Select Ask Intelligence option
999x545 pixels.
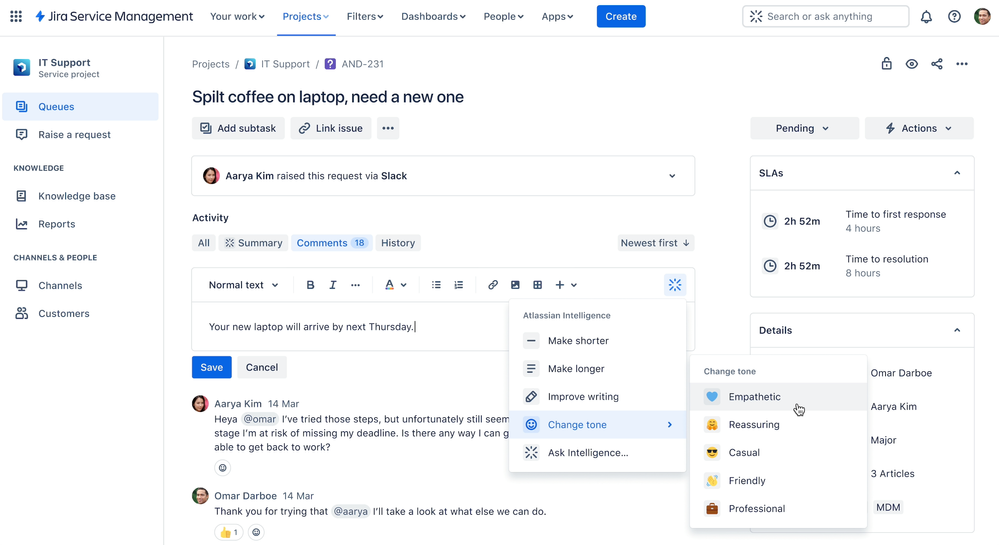pyautogui.click(x=597, y=453)
